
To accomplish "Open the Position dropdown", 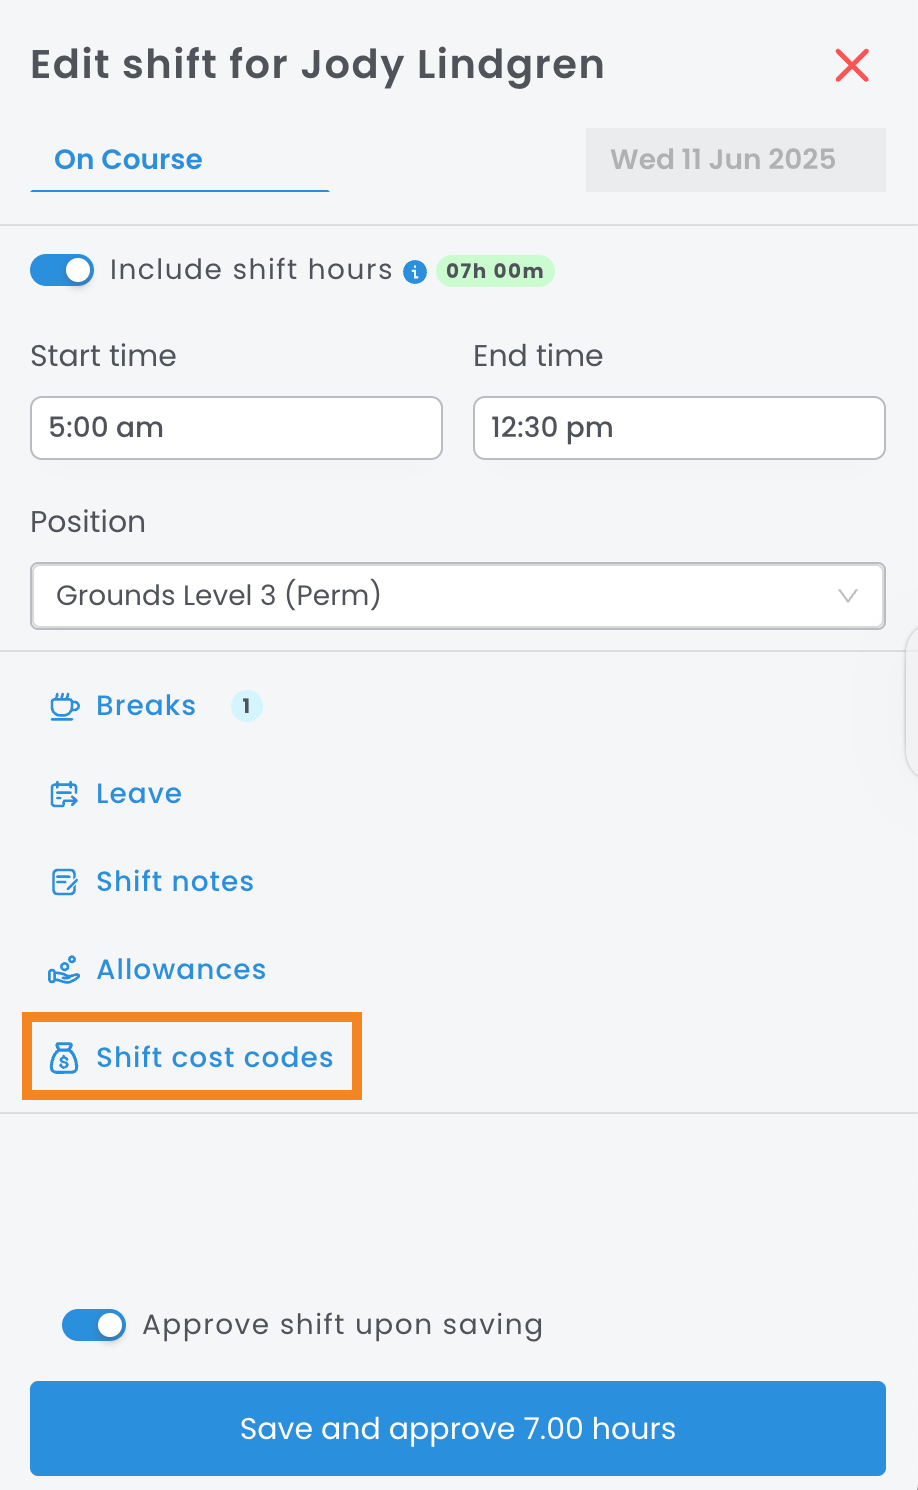I will point(440,596).
